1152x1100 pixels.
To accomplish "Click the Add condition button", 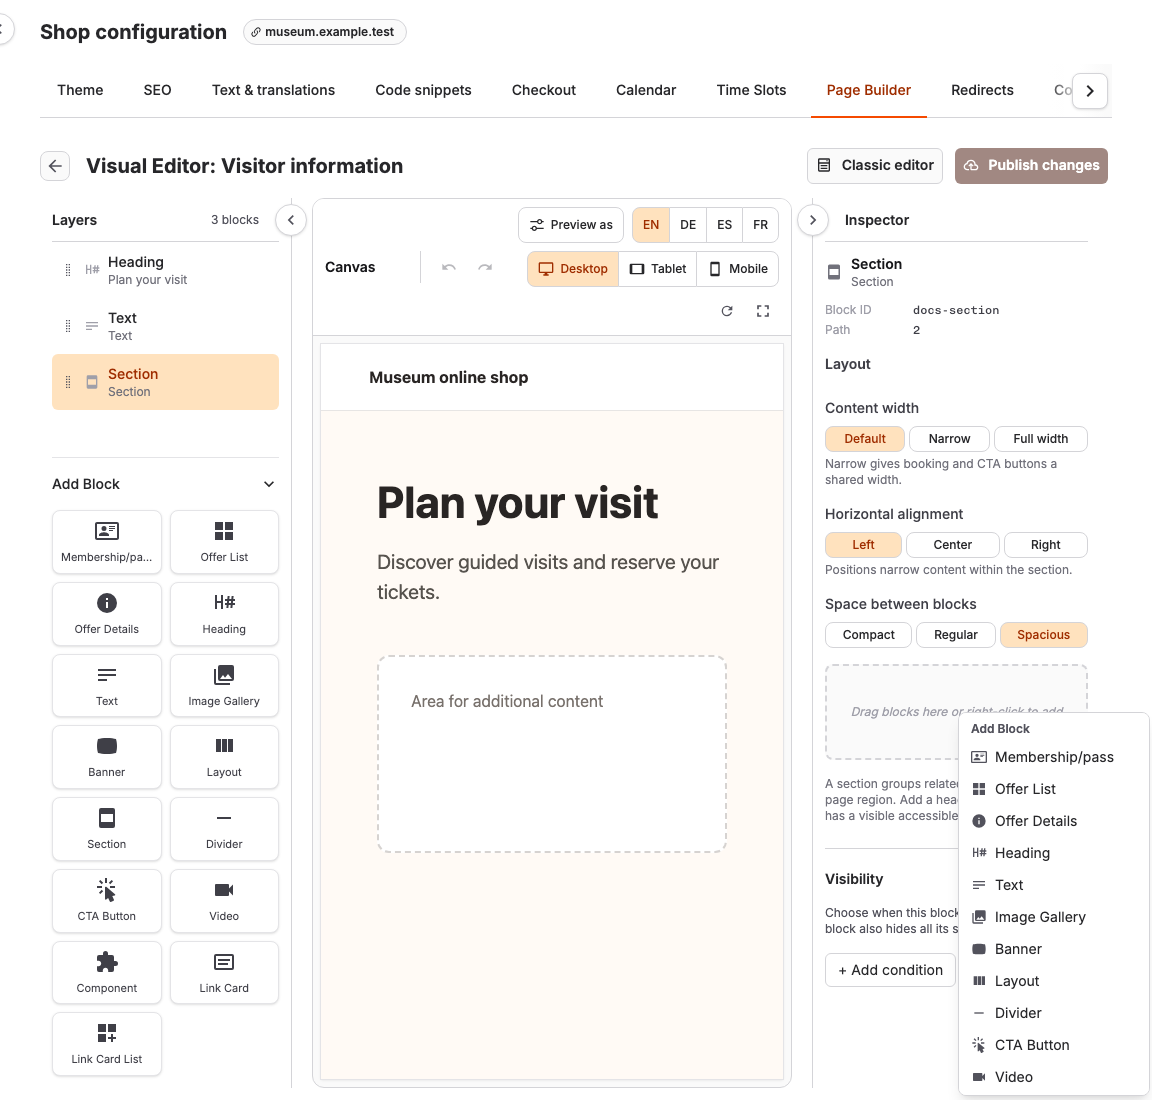I will [890, 970].
